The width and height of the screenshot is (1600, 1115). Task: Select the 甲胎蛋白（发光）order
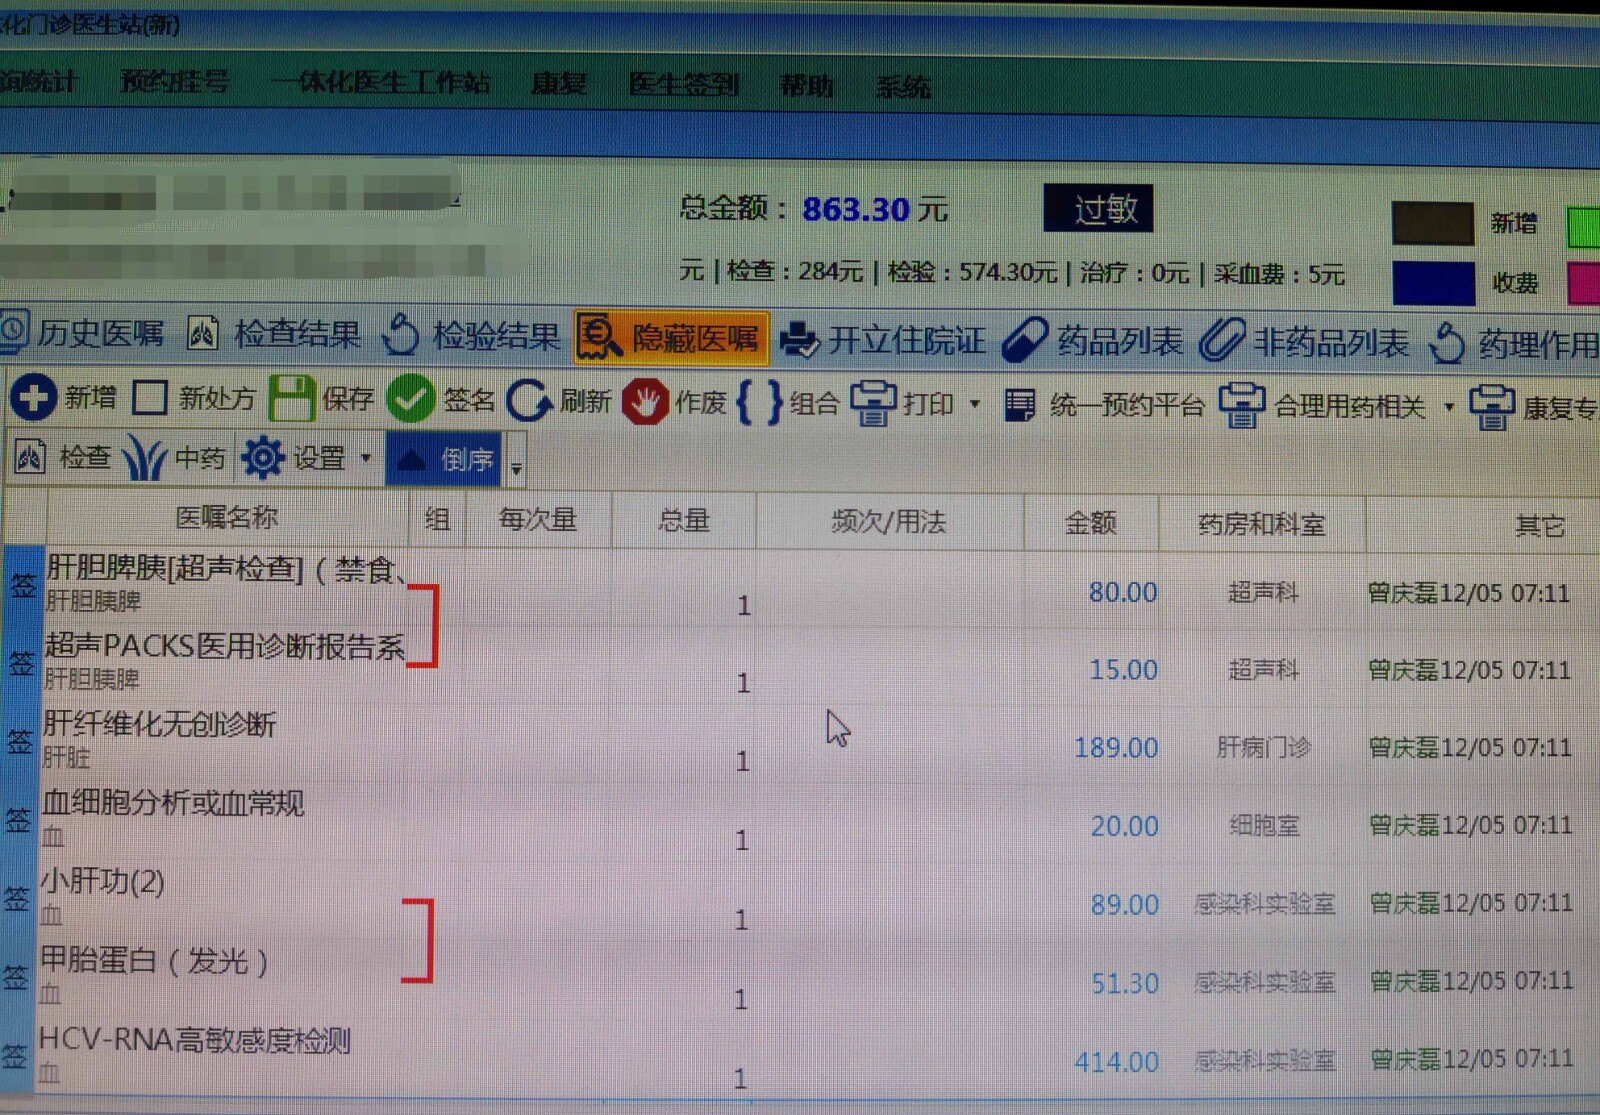click(x=800, y=976)
